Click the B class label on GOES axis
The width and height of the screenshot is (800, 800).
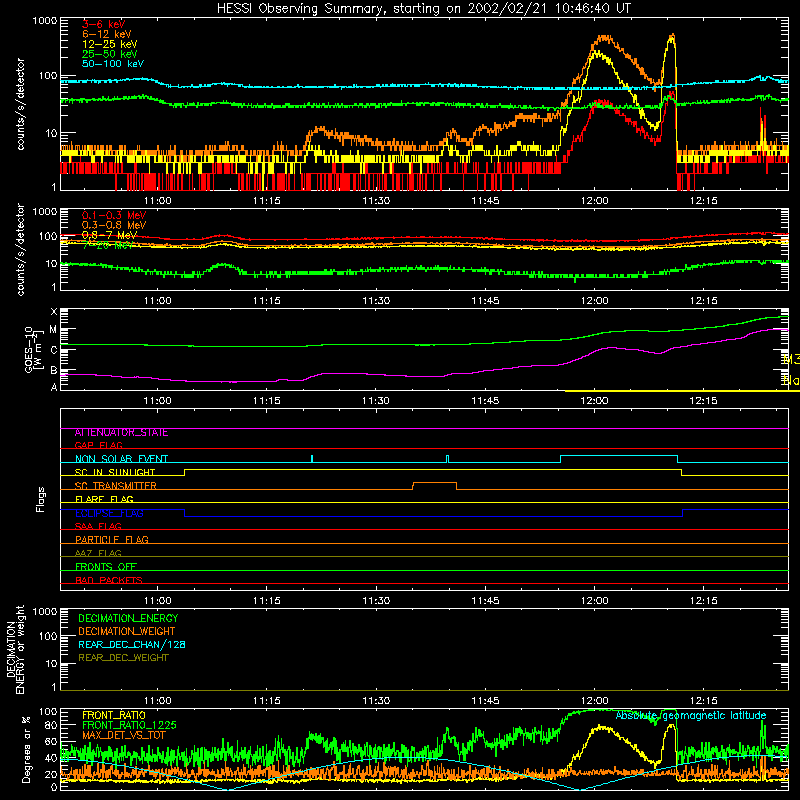coord(54,371)
